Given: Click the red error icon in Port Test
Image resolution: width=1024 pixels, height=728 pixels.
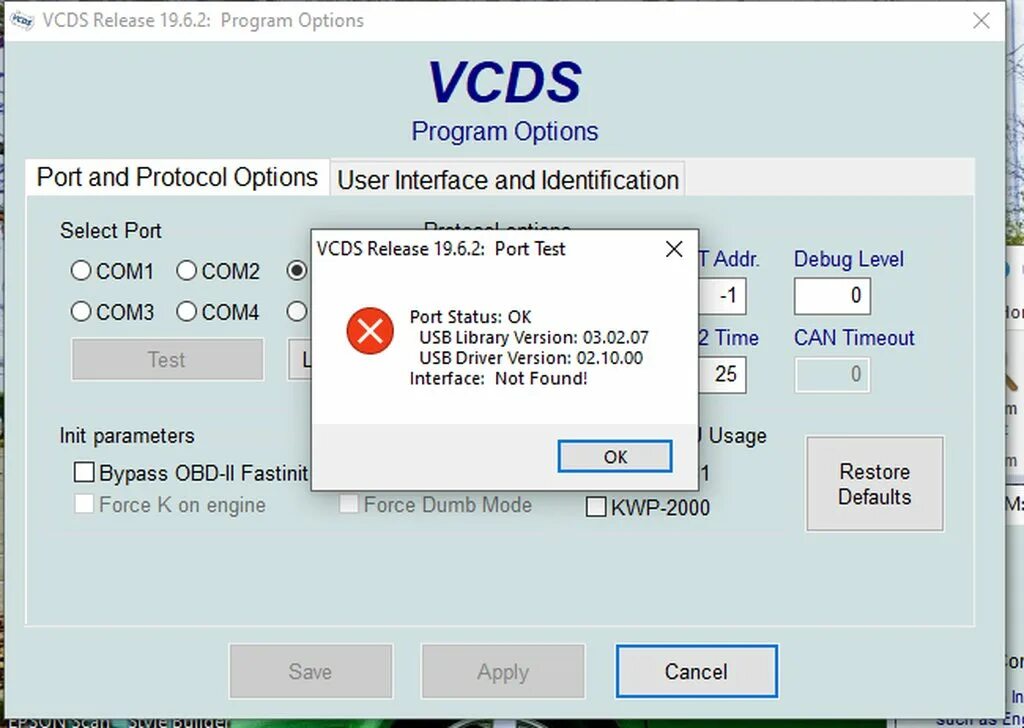Looking at the screenshot, I should point(370,331).
